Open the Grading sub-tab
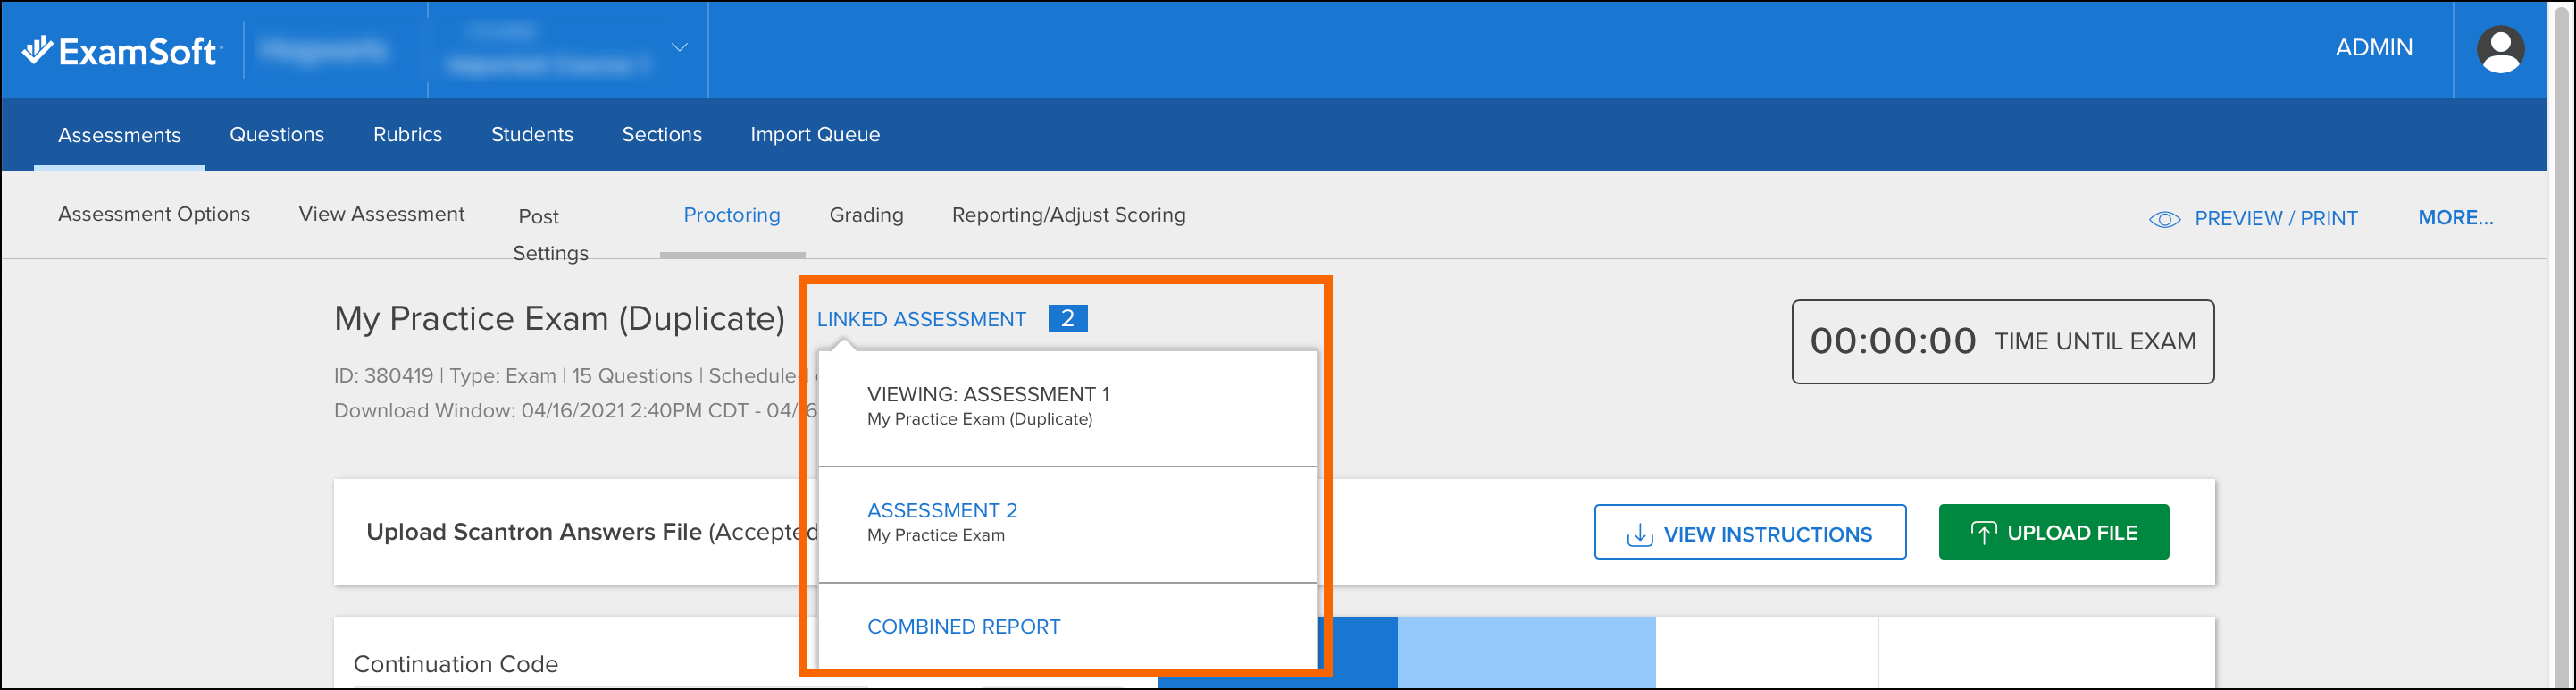The image size is (2576, 690). click(x=866, y=215)
